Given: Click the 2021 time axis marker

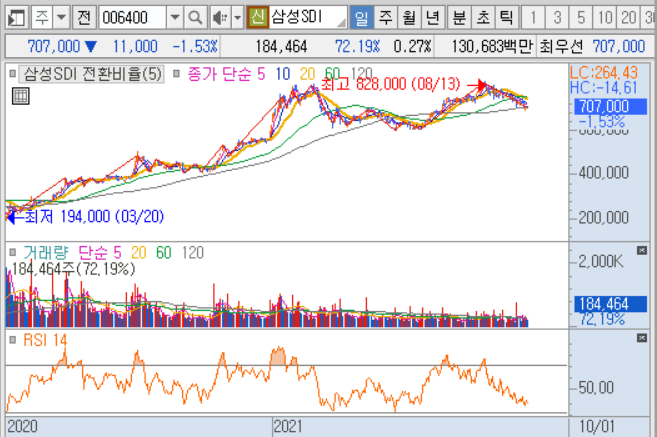Looking at the screenshot, I should pos(288,427).
